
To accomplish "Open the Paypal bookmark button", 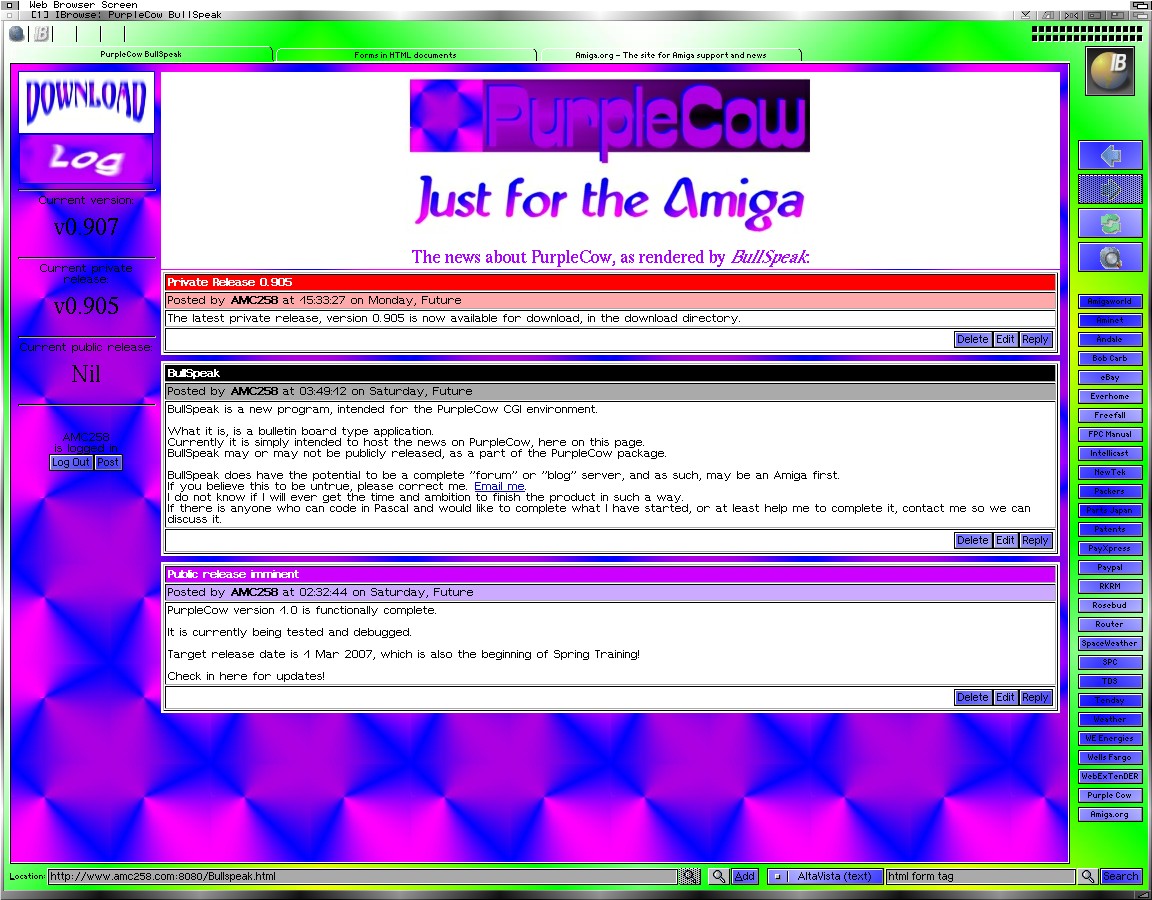I will coord(1109,567).
